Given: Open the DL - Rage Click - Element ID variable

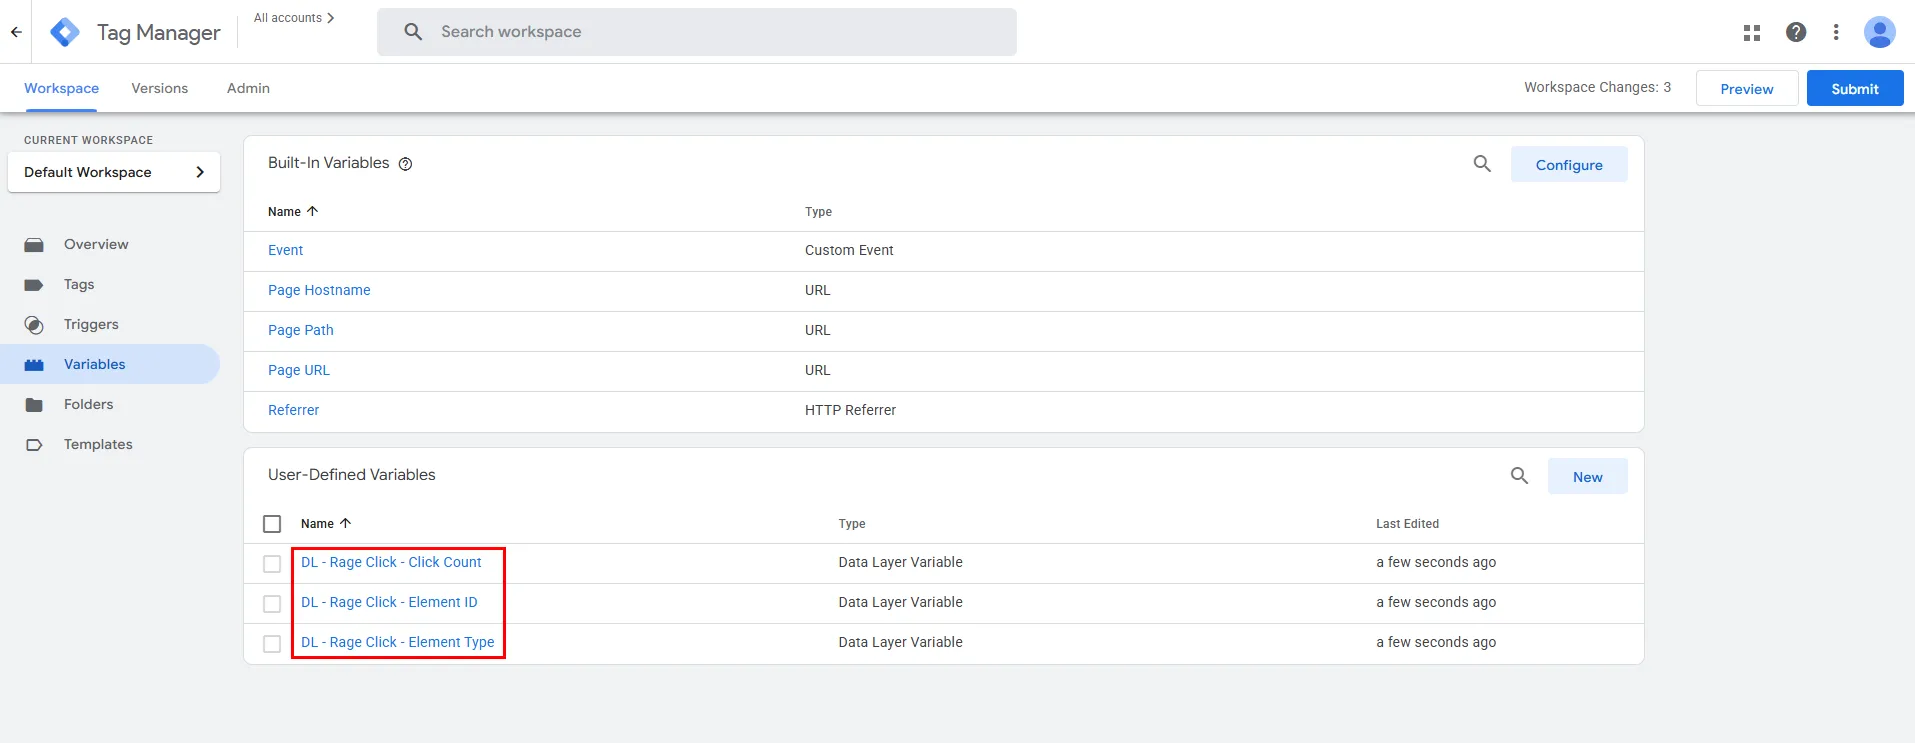Looking at the screenshot, I should tap(389, 602).
